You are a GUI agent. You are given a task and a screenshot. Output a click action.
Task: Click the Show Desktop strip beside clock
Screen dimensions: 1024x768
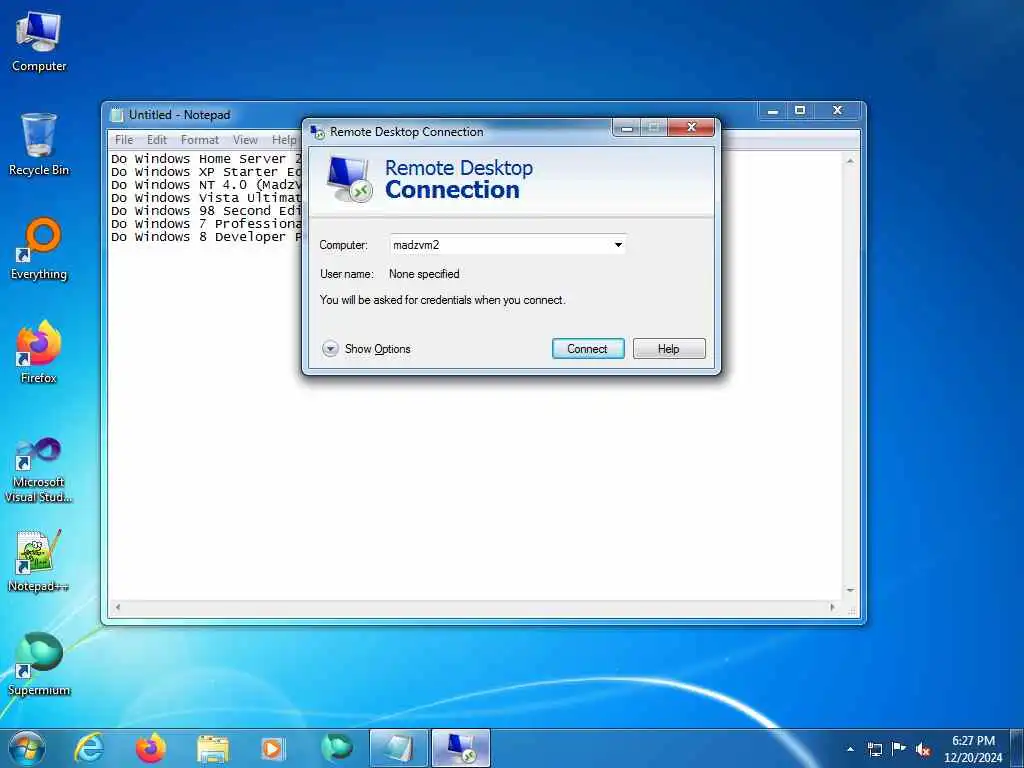click(x=1017, y=749)
